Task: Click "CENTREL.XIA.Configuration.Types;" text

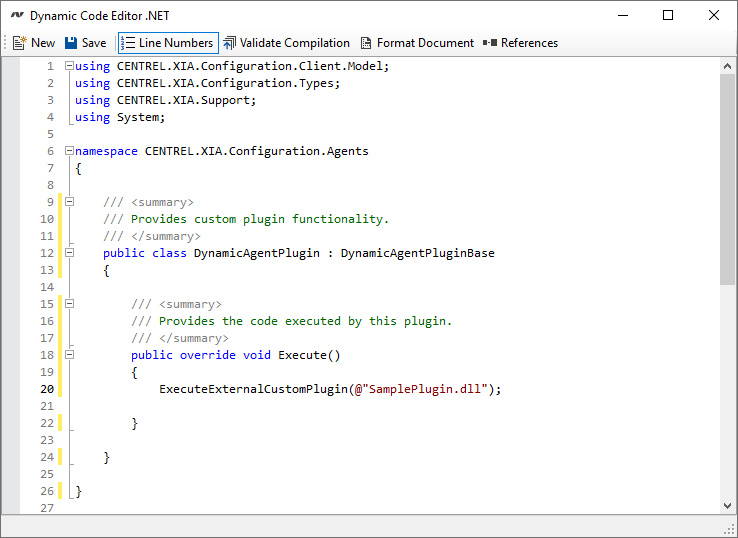Action: [228, 83]
